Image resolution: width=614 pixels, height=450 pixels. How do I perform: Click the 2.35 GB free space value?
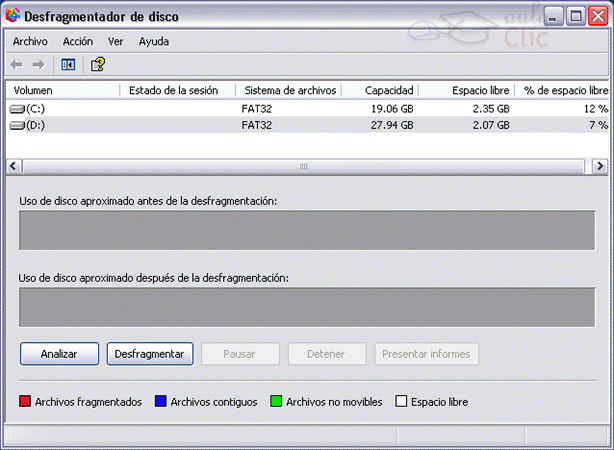tap(491, 109)
